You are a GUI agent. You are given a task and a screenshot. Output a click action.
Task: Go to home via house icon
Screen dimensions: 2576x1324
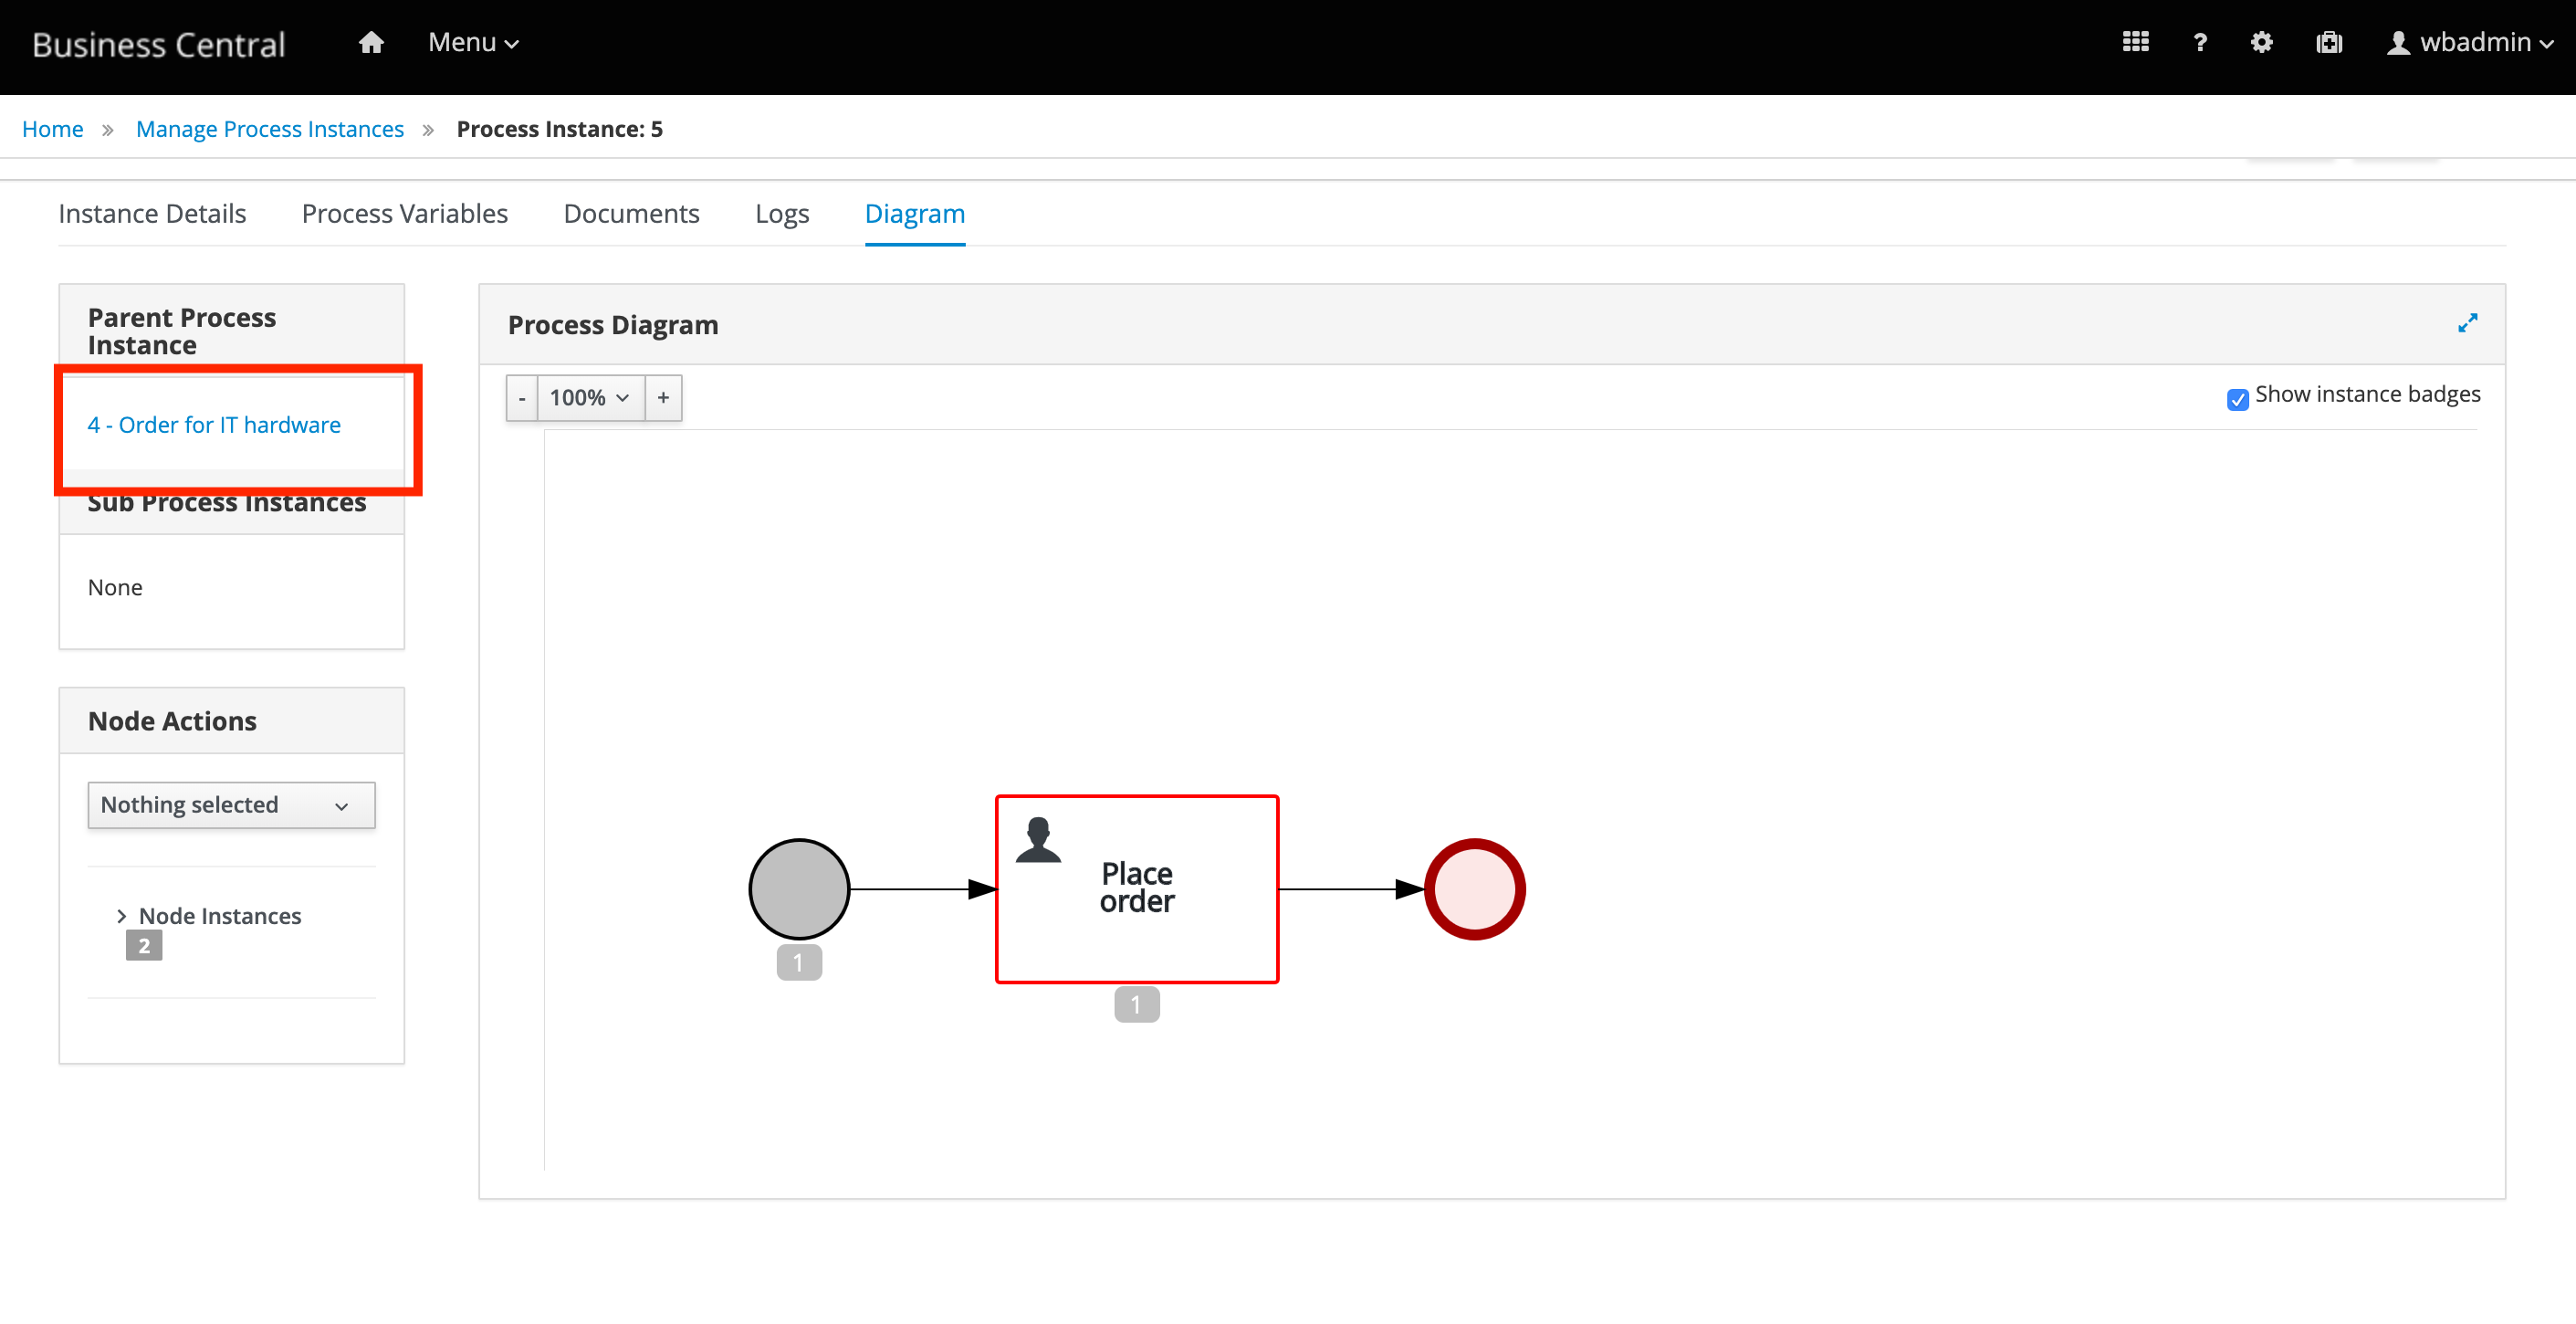(x=371, y=43)
